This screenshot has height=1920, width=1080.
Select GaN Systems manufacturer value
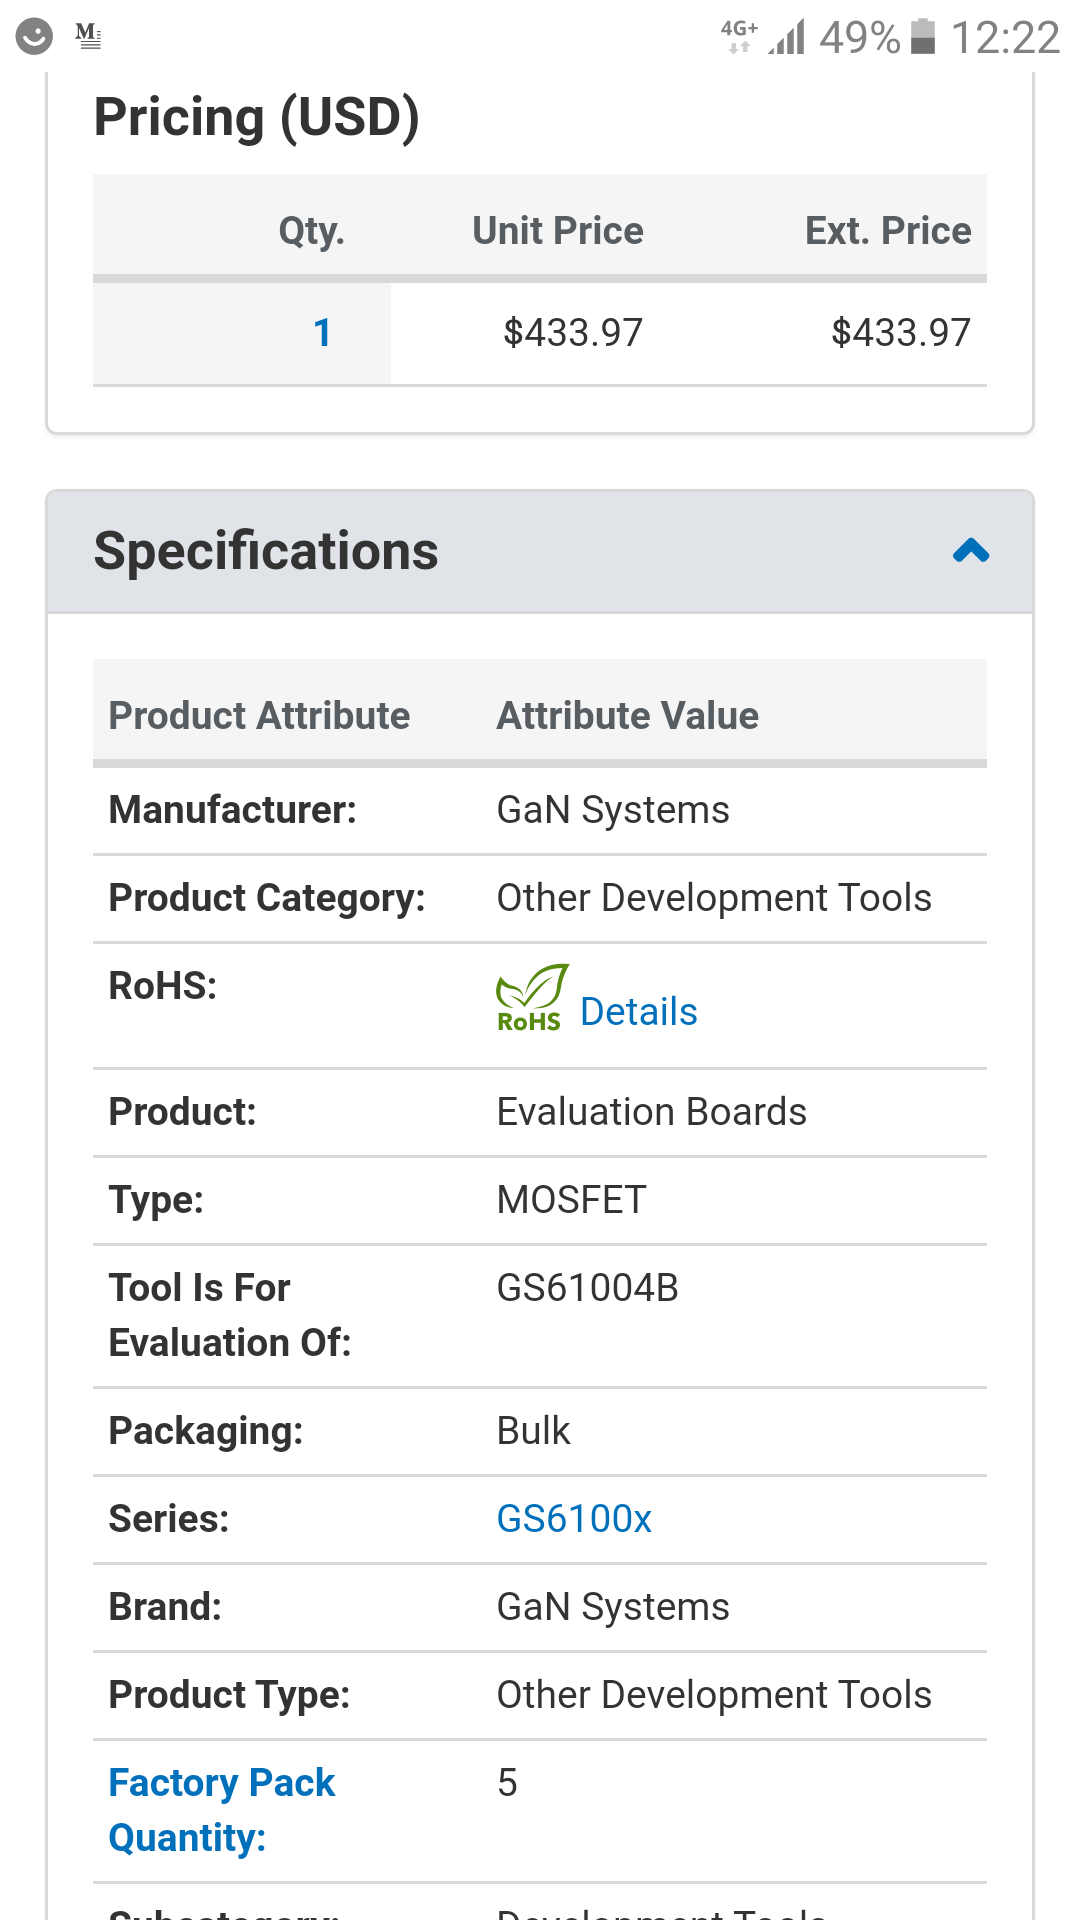[613, 810]
